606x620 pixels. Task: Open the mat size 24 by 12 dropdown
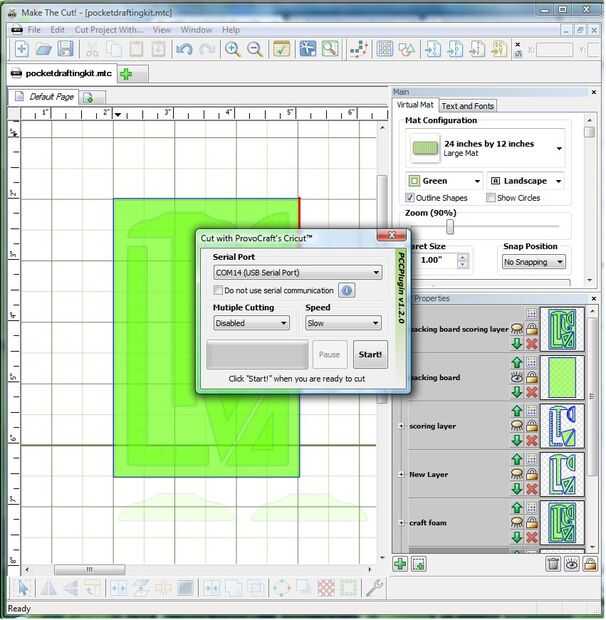pyautogui.click(x=487, y=148)
